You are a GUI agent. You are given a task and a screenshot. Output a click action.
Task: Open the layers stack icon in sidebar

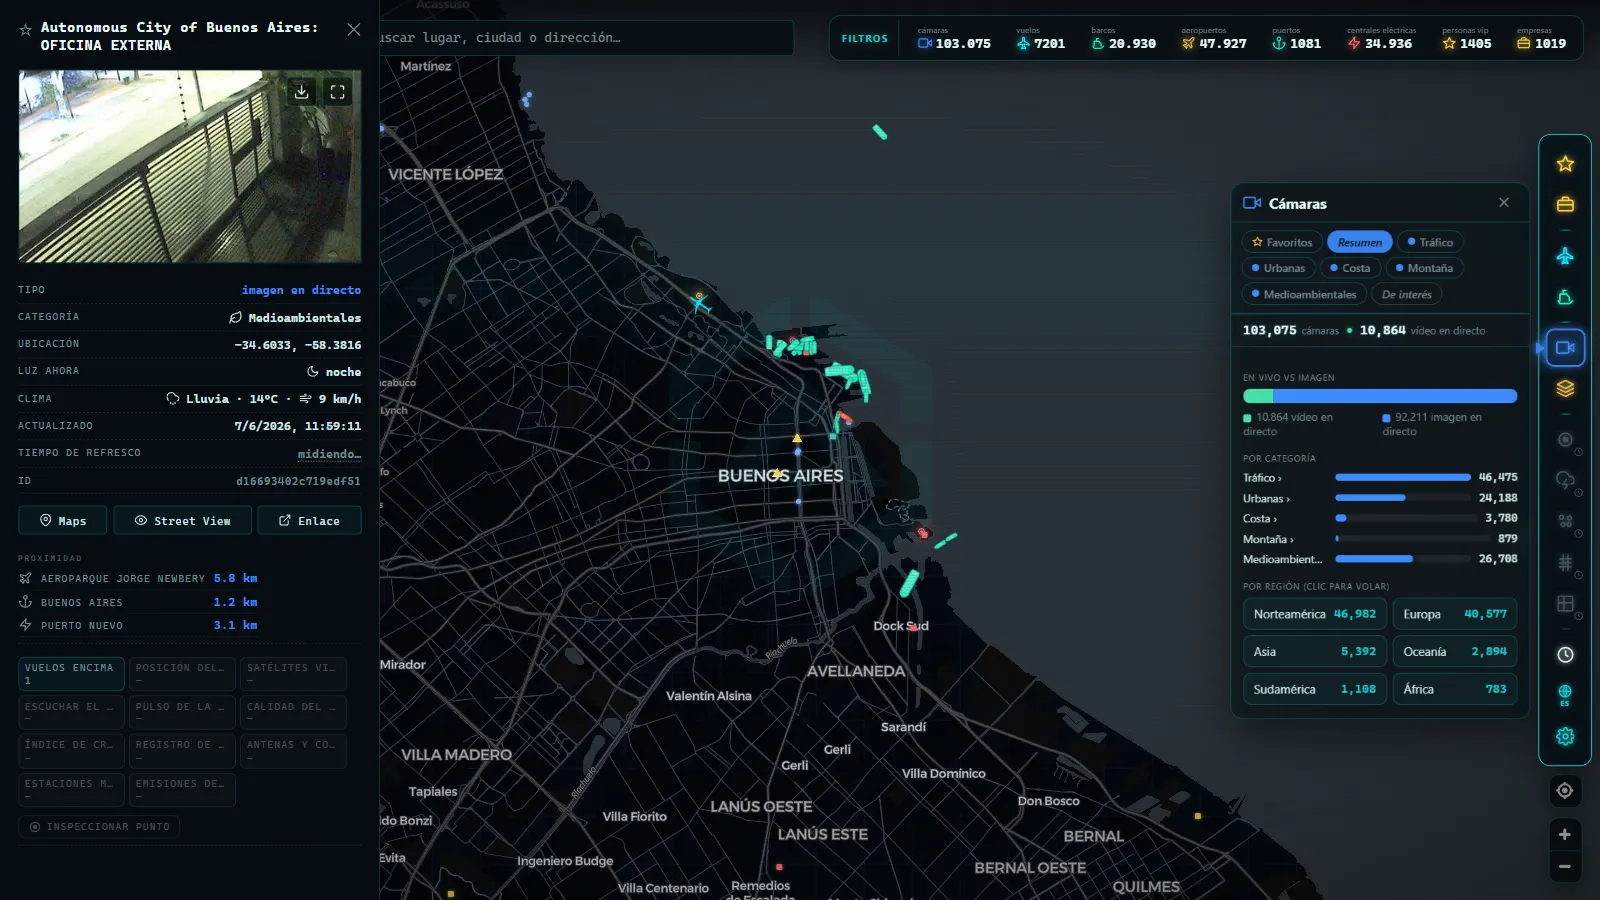[x=1565, y=389]
